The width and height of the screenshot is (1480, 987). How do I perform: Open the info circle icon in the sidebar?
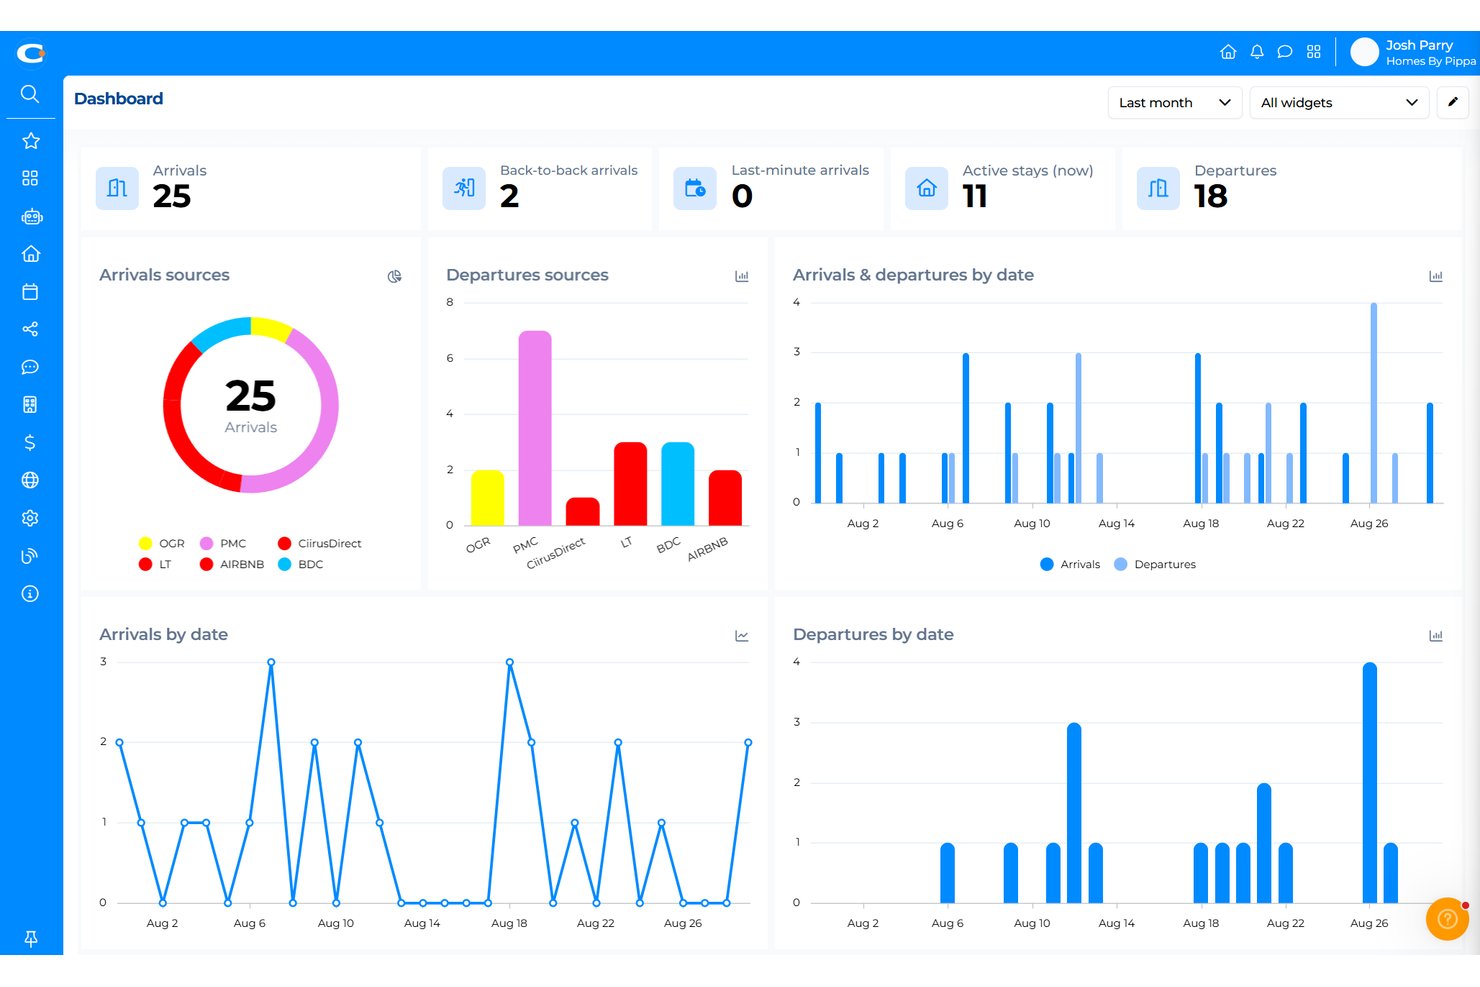pos(30,594)
